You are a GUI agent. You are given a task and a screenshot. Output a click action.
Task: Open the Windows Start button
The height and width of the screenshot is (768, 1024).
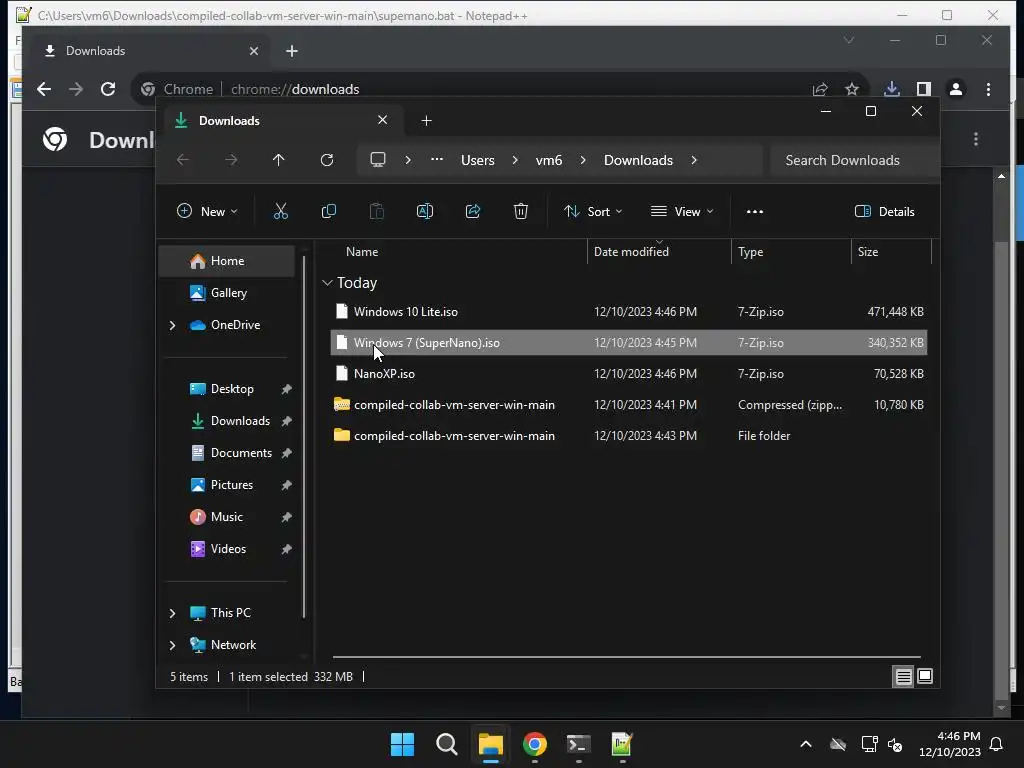point(402,744)
